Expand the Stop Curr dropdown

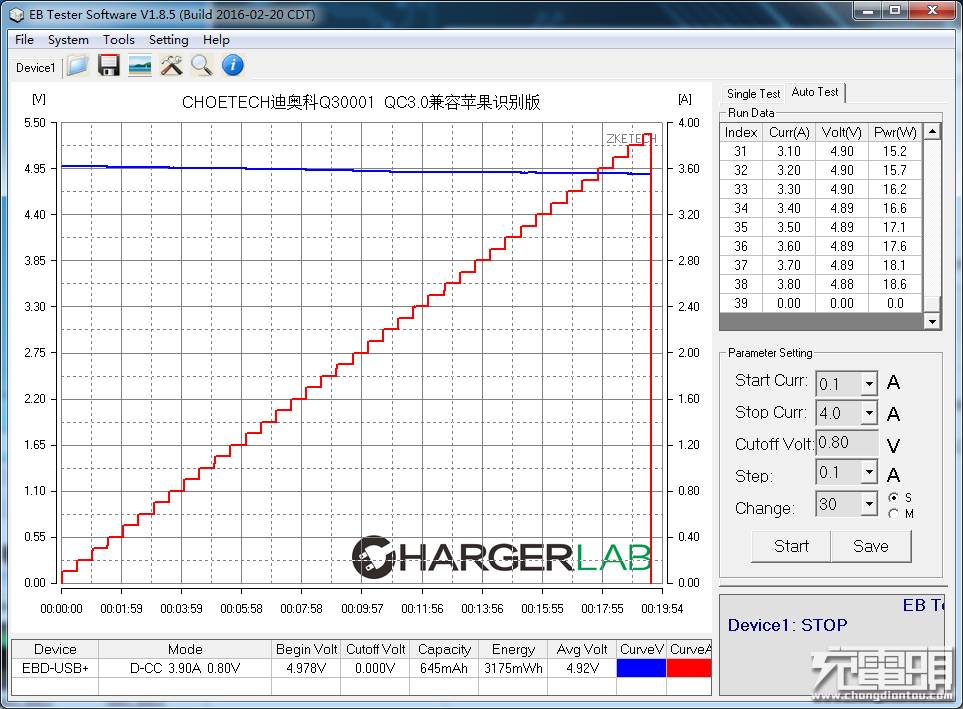[869, 413]
